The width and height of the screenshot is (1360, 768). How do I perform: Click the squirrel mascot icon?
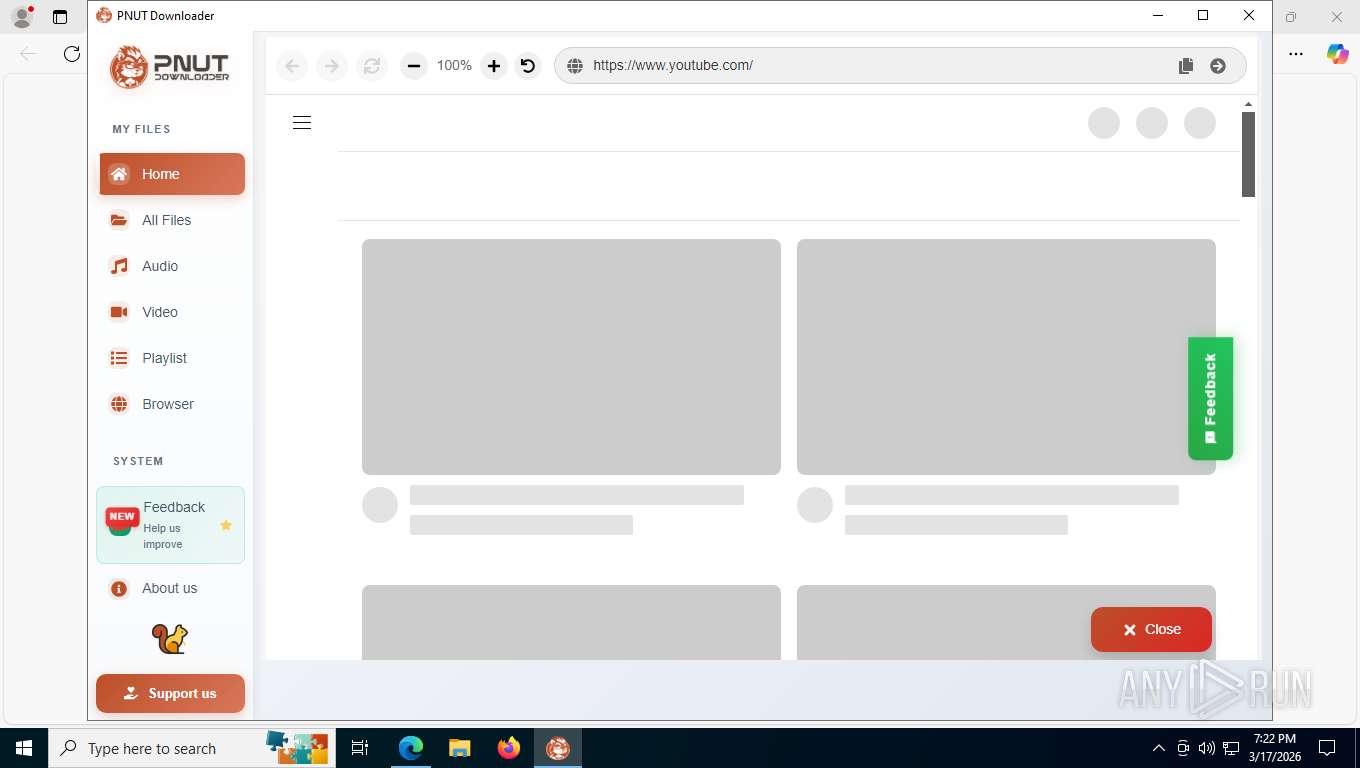tap(170, 639)
